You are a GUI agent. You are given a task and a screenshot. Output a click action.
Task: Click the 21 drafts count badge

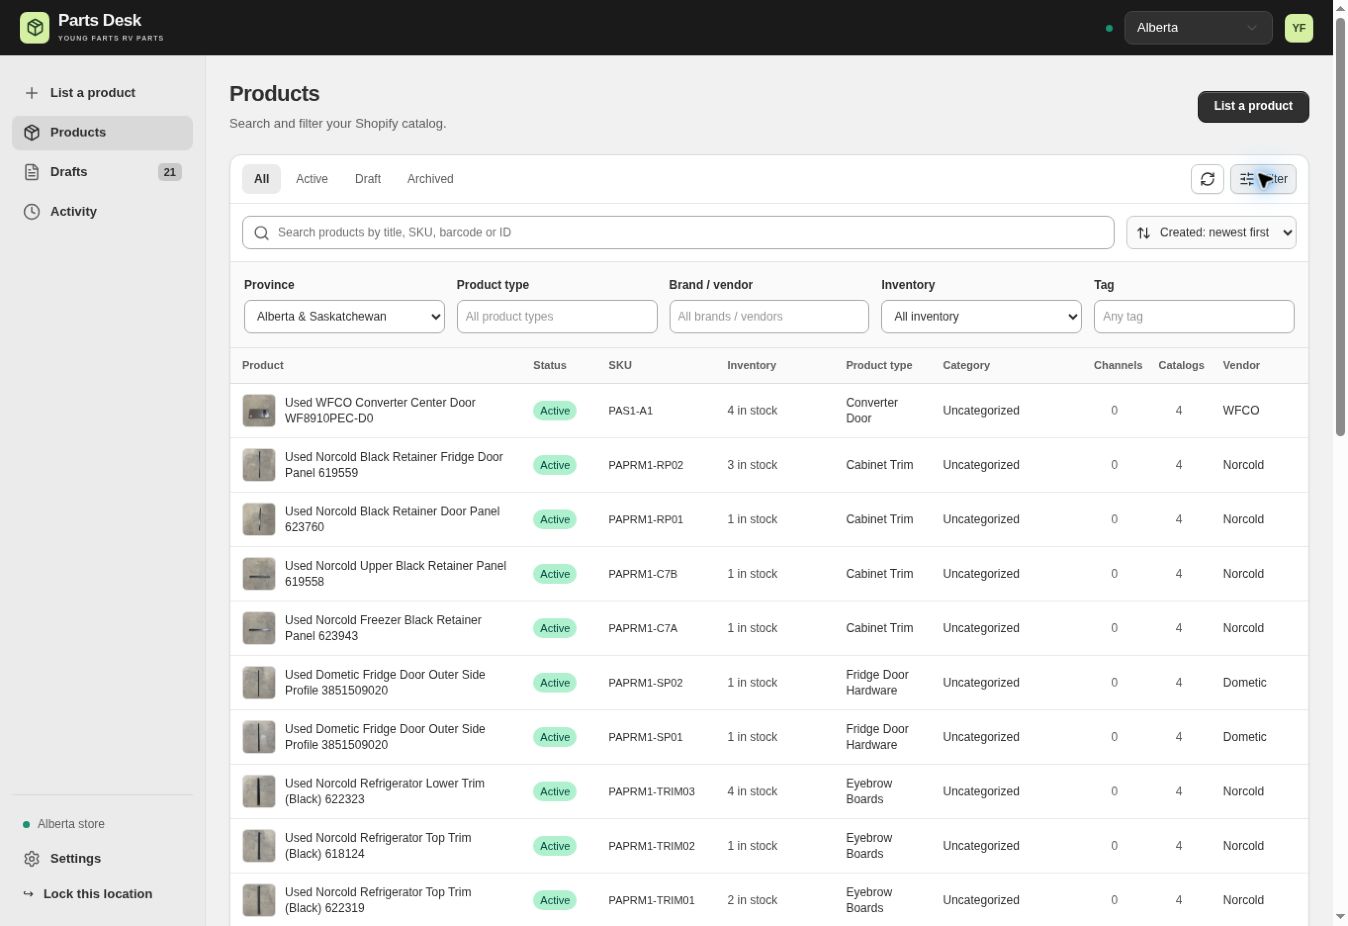tap(170, 172)
